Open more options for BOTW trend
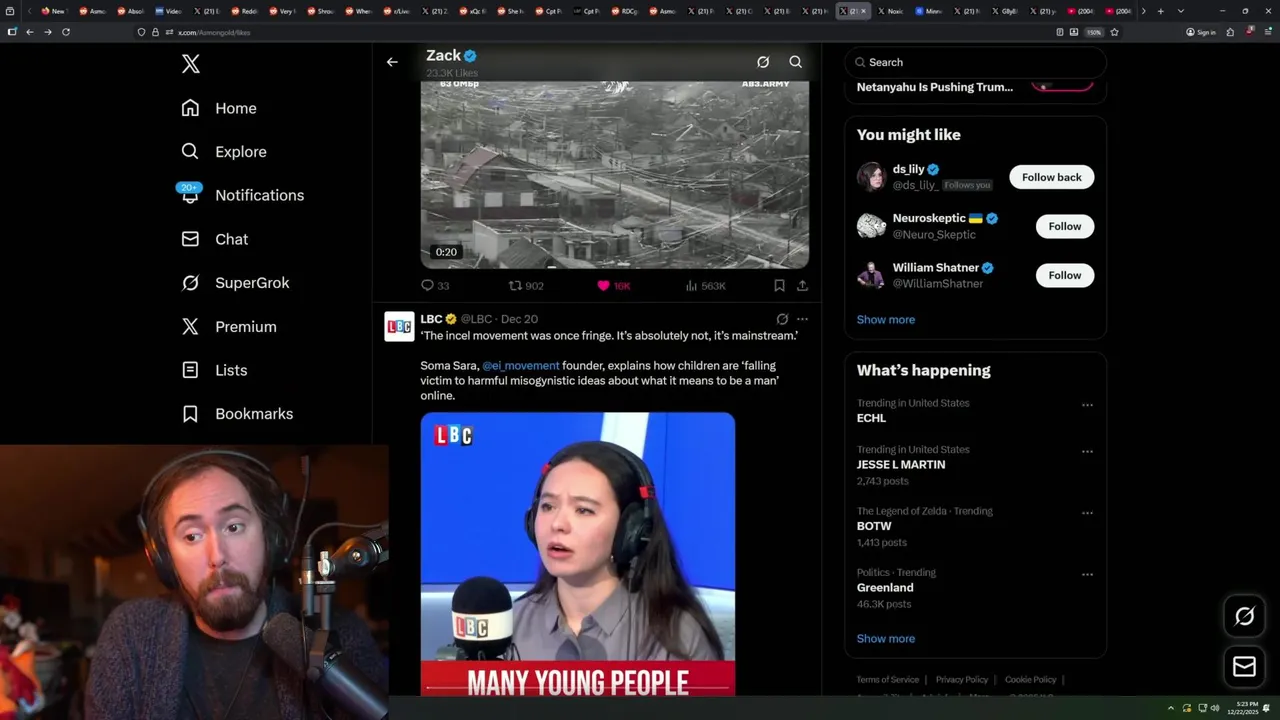The image size is (1280, 720). pos(1087,513)
